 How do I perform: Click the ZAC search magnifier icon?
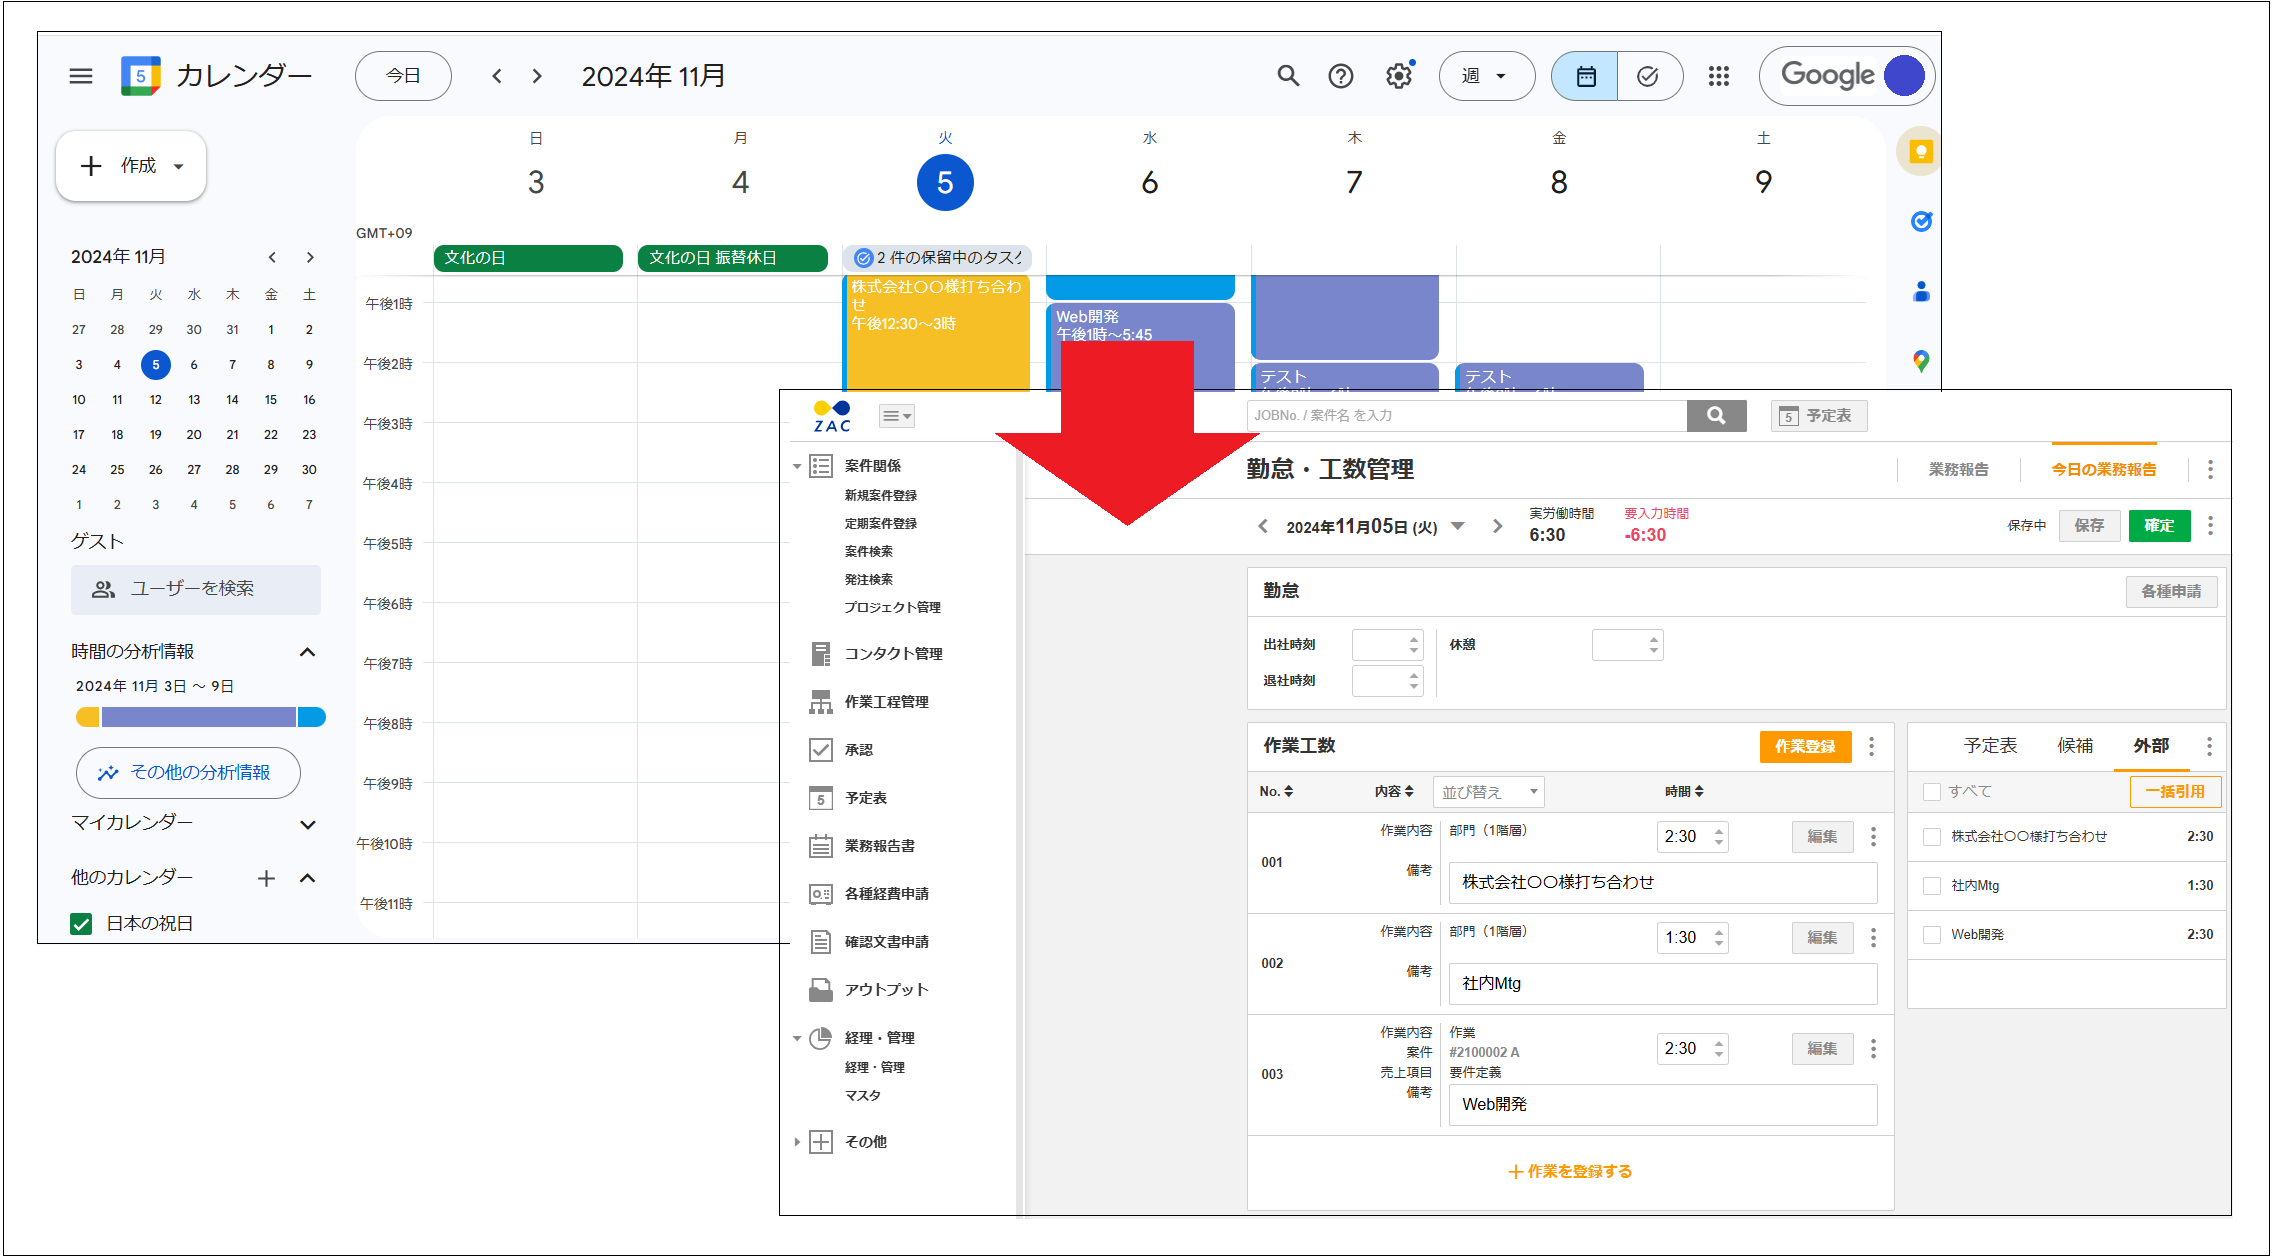click(1716, 415)
